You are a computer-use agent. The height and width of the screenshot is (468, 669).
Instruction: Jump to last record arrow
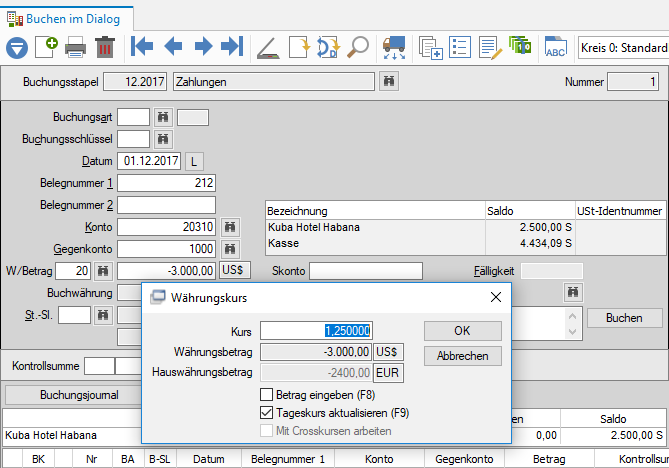pyautogui.click(x=232, y=46)
